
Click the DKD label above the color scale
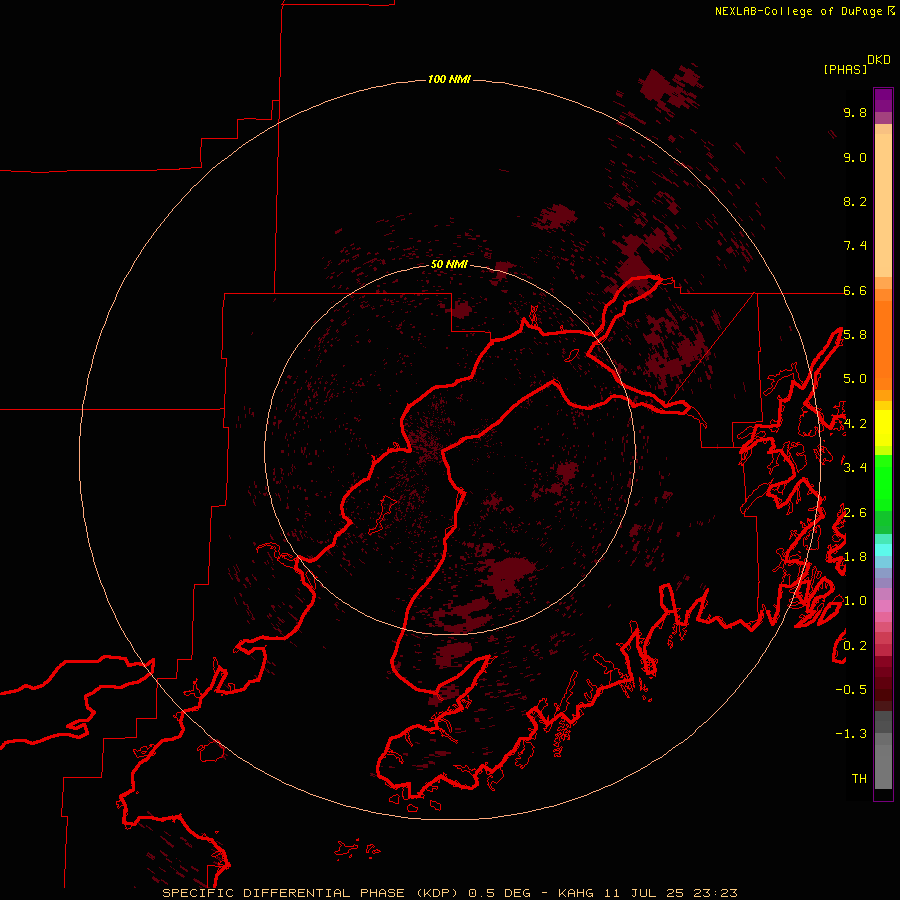[879, 59]
